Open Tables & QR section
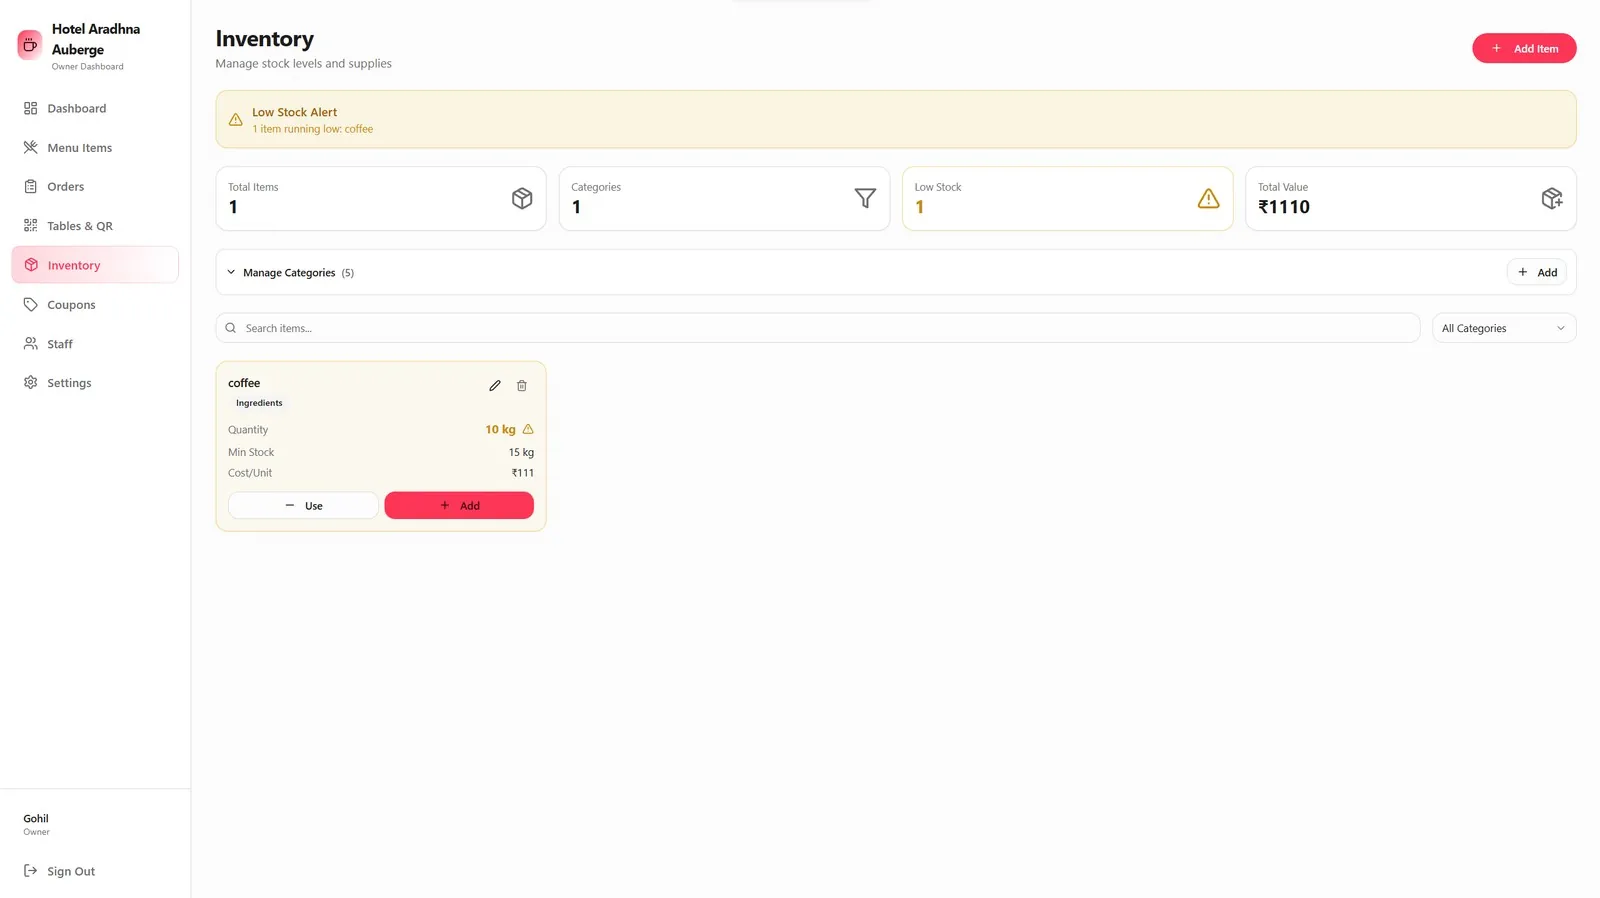 click(x=95, y=226)
